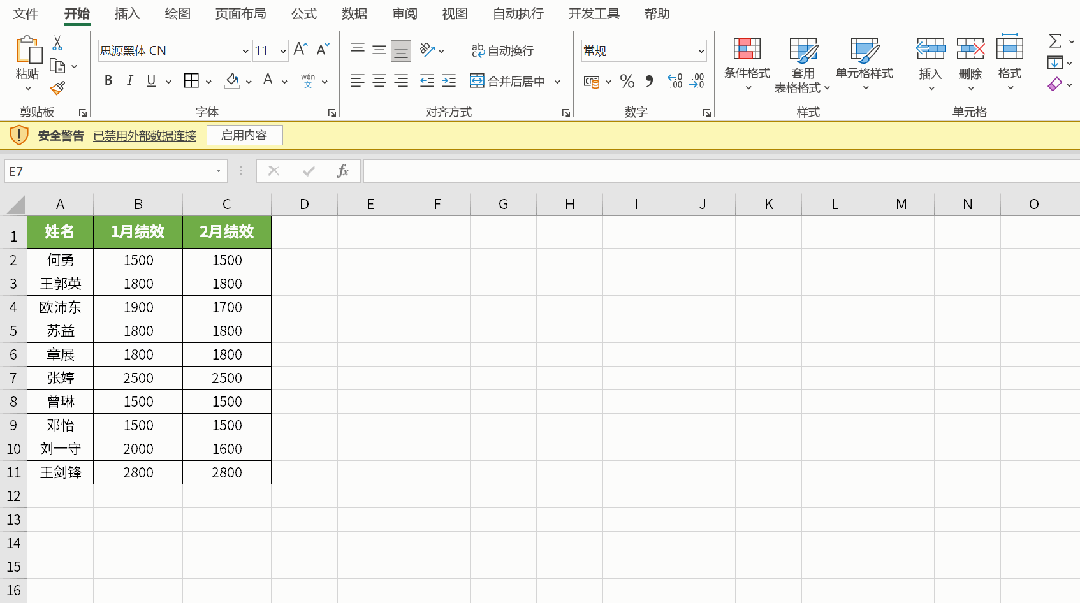Click the AutoSum sigma icon
Screen dimensions: 1080x603
click(1055, 41)
